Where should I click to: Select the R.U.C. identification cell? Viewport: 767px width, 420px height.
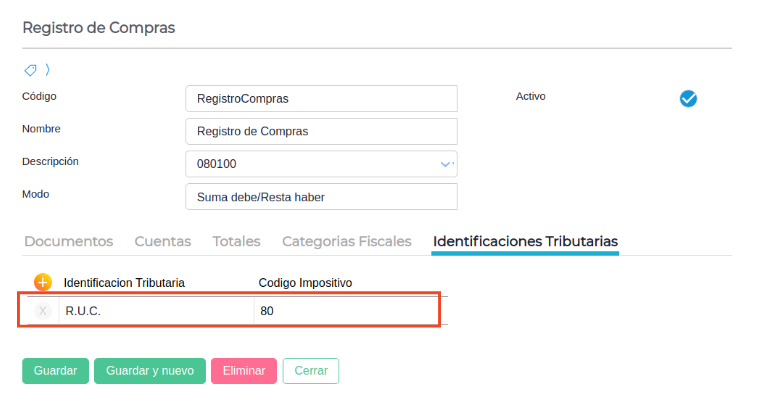(156, 311)
